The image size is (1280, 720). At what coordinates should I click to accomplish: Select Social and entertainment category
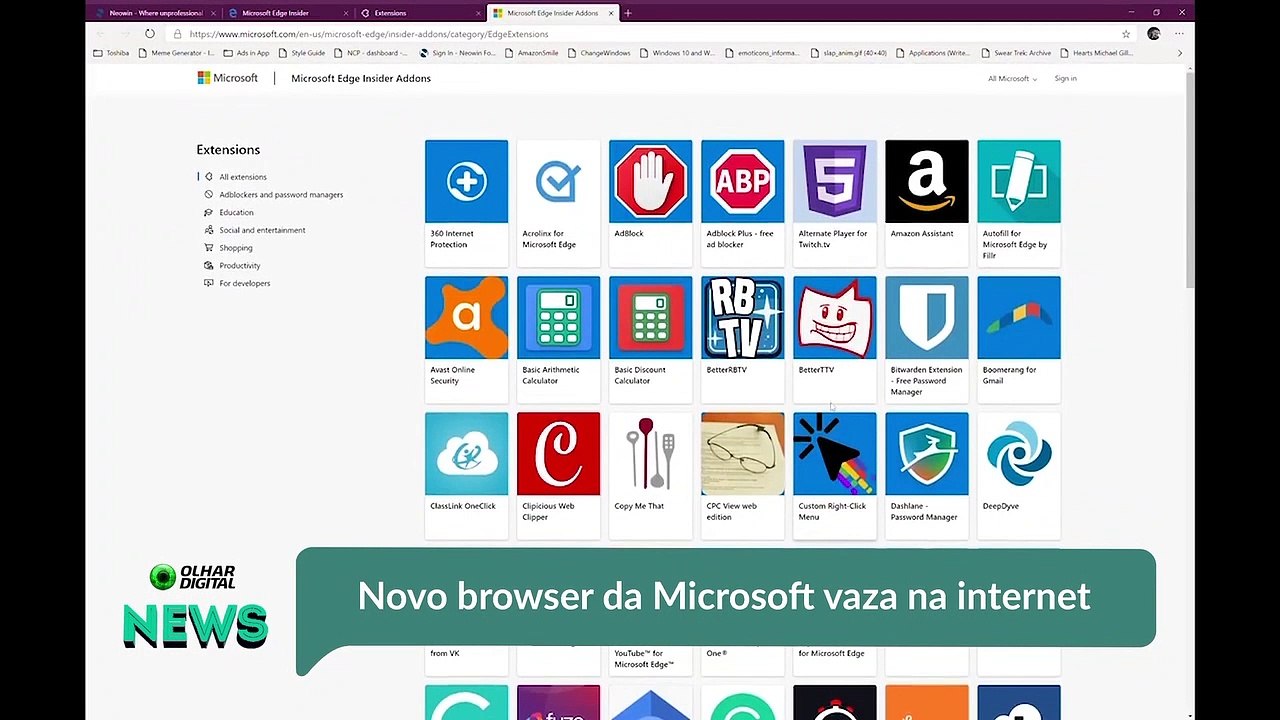pyautogui.click(x=255, y=230)
